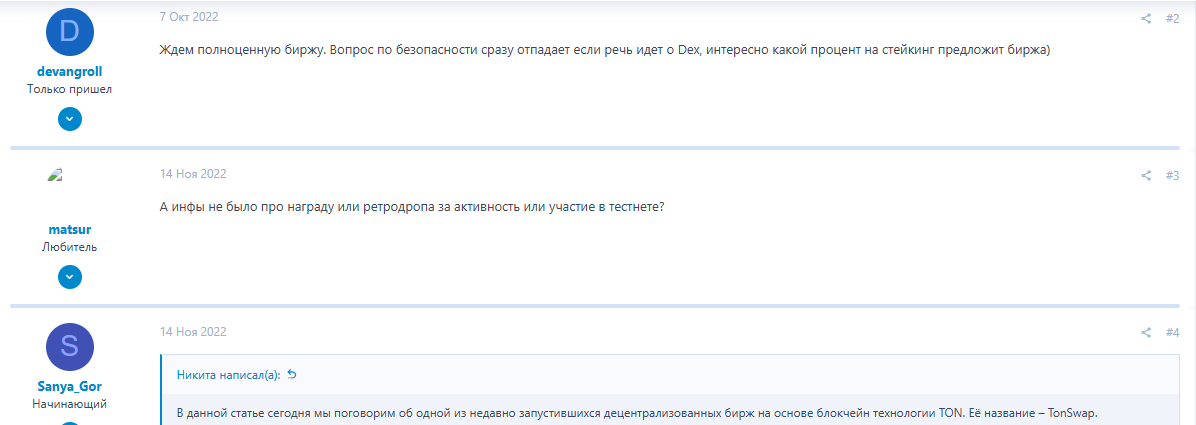Click the 7 Окт 2022 post date
1196x425 pixels.
[189, 17]
